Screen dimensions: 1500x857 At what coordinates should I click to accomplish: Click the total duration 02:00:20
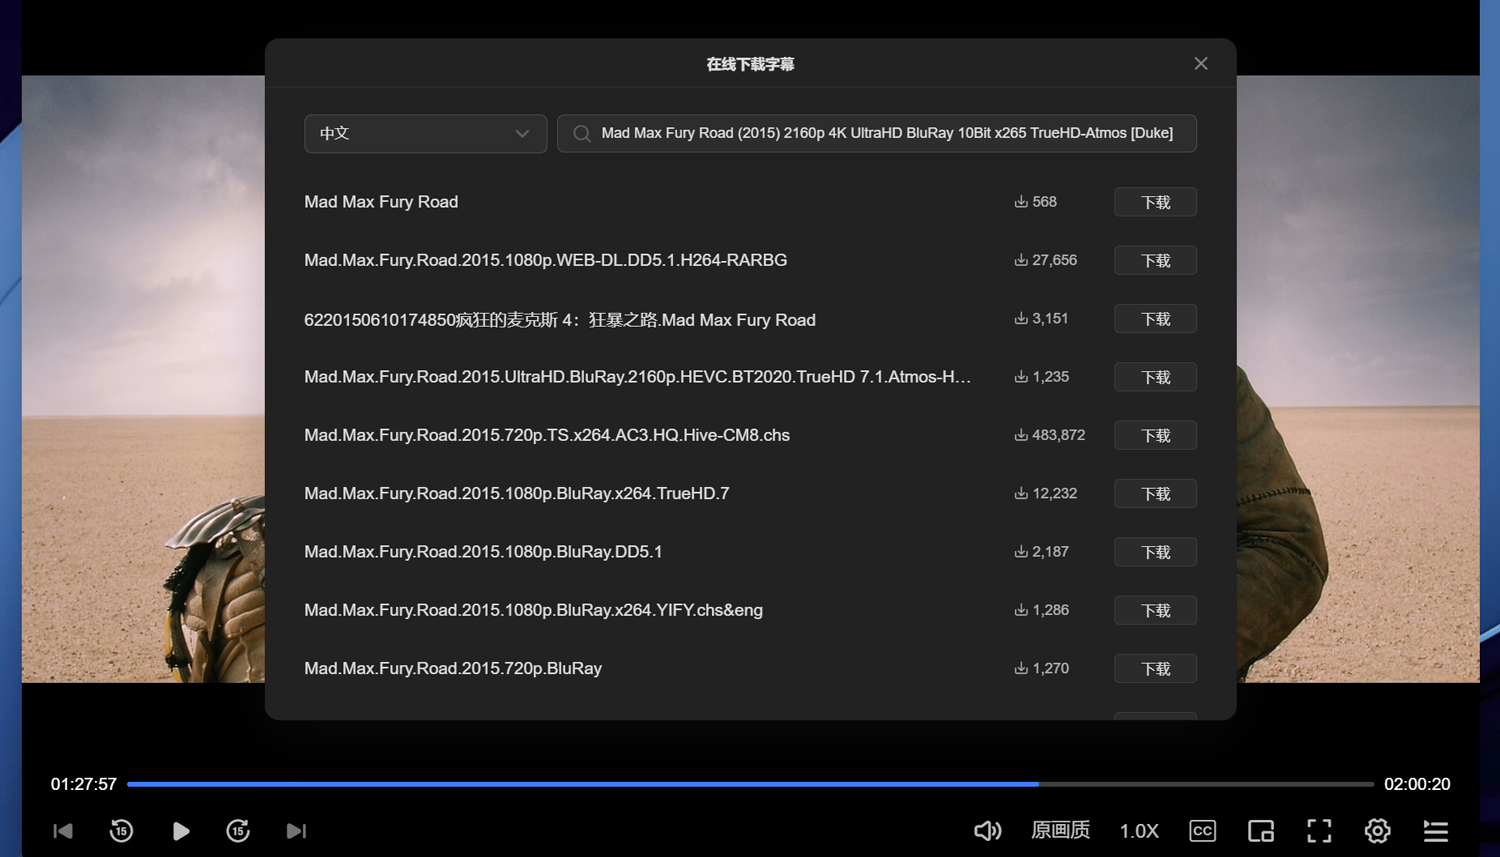pos(1417,784)
